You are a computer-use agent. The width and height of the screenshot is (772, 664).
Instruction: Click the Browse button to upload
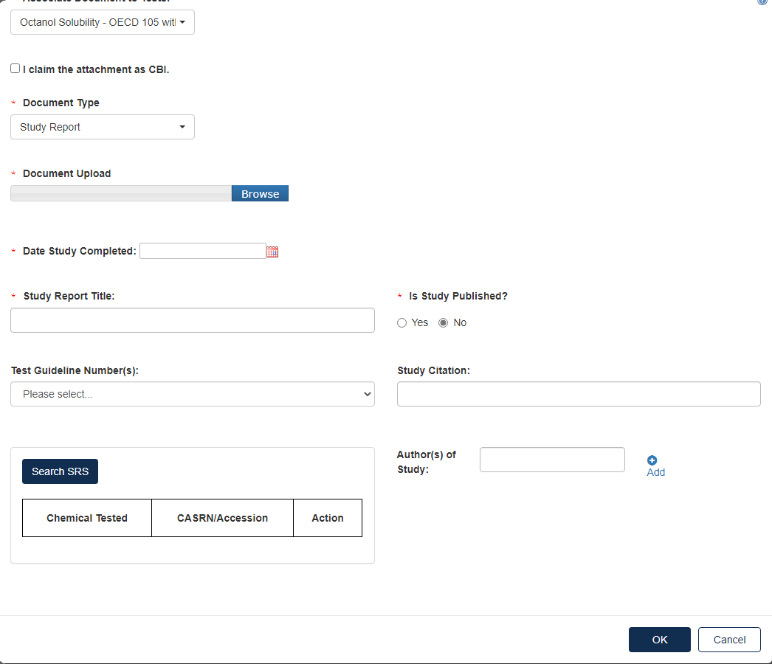[260, 194]
